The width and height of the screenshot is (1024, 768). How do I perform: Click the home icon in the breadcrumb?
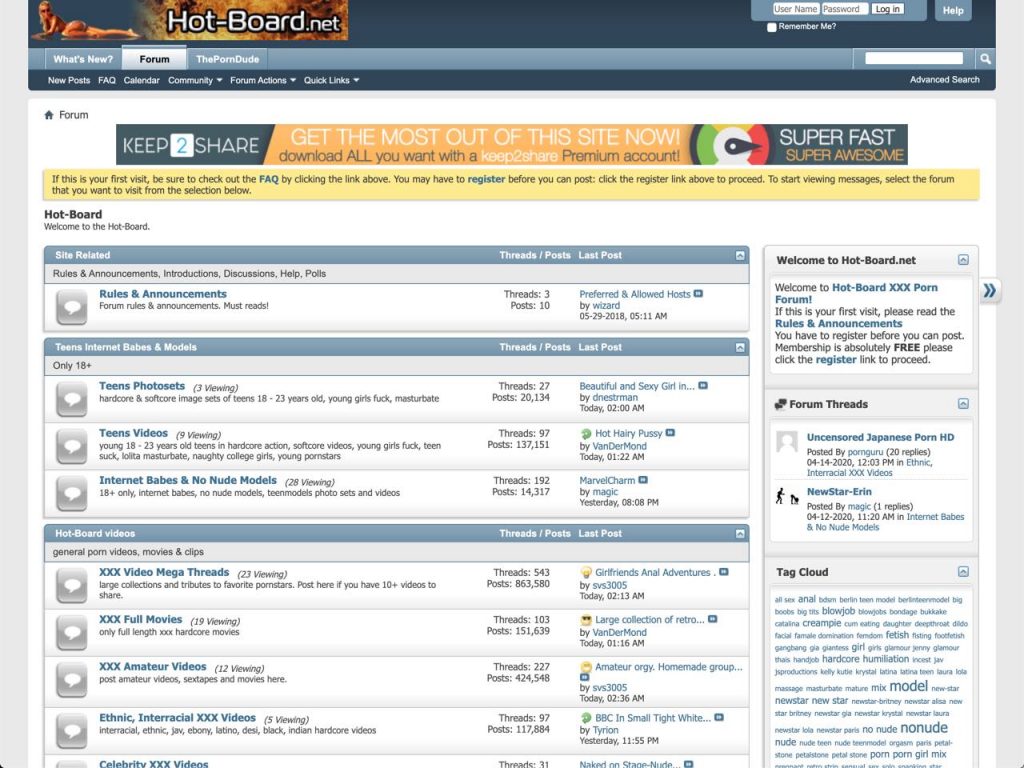click(48, 115)
